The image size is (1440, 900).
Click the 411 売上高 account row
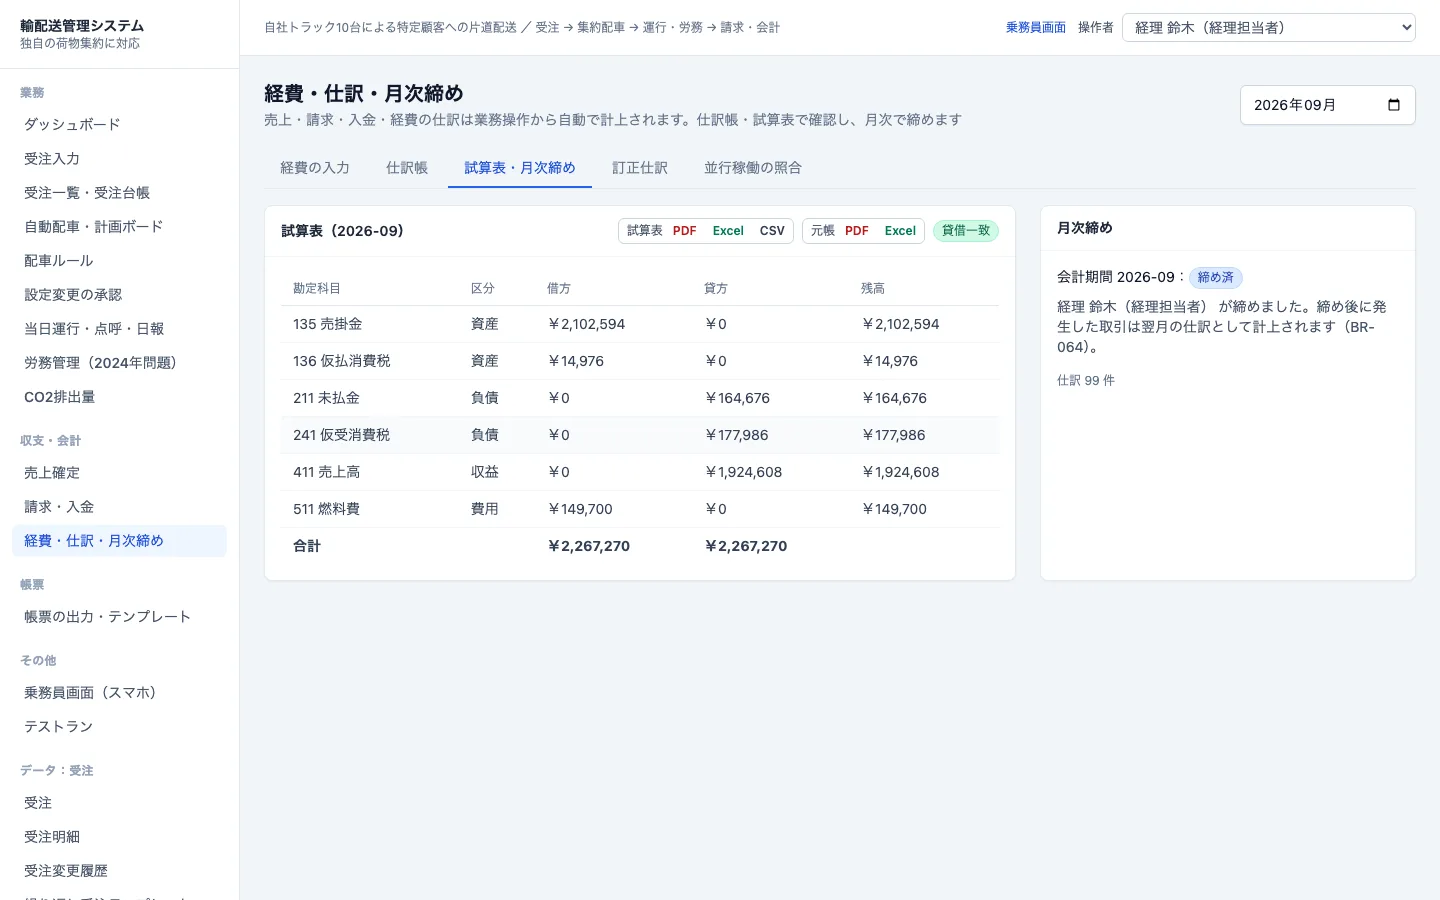point(640,472)
